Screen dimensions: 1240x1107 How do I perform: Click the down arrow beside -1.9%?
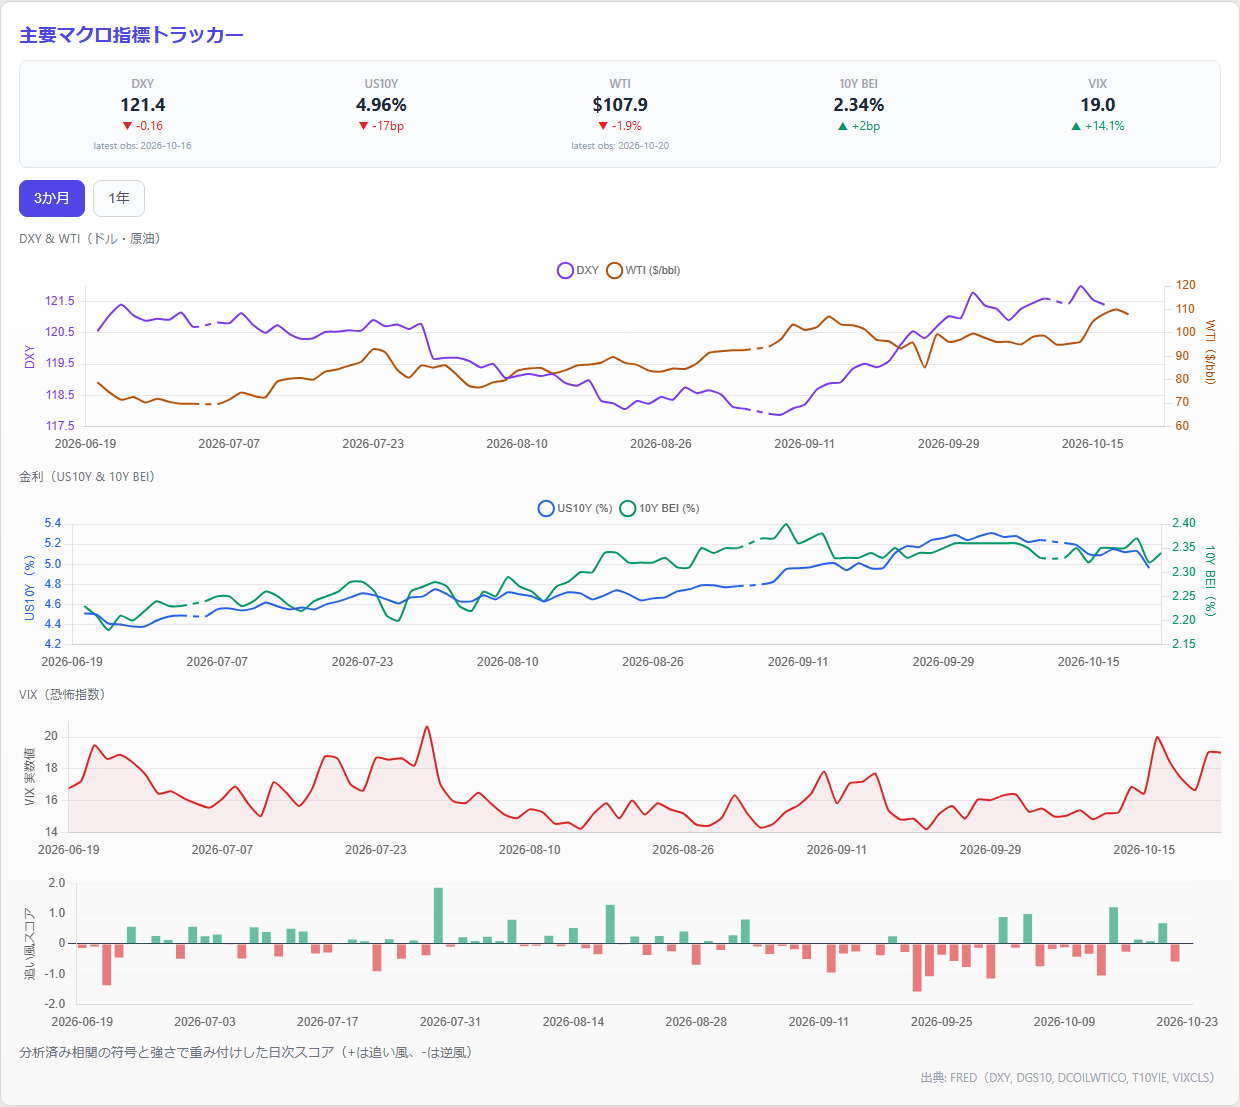603,126
